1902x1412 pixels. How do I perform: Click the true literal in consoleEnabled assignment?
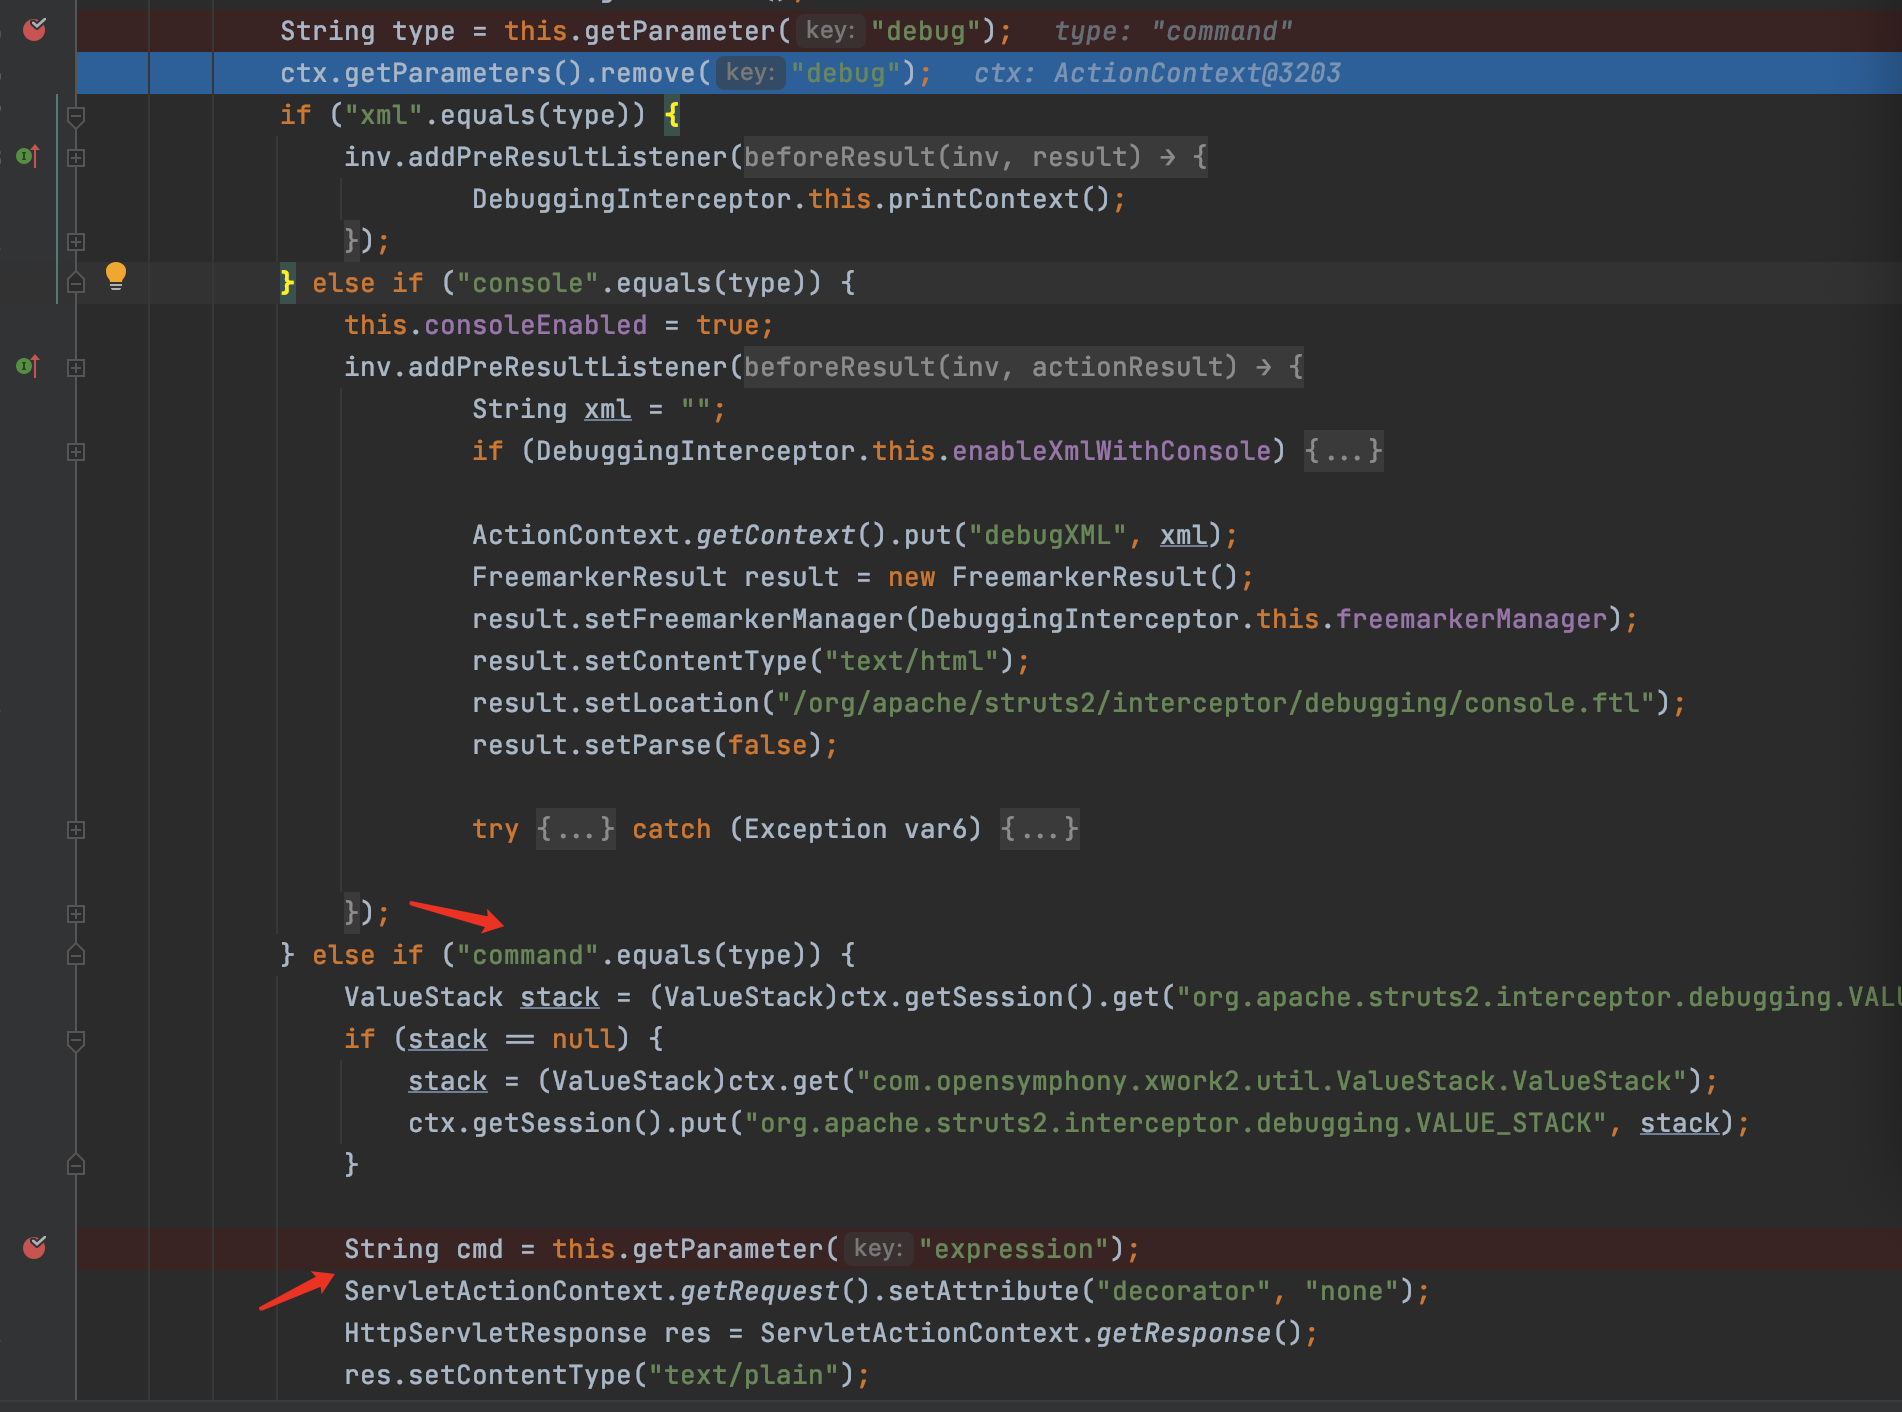pos(728,325)
